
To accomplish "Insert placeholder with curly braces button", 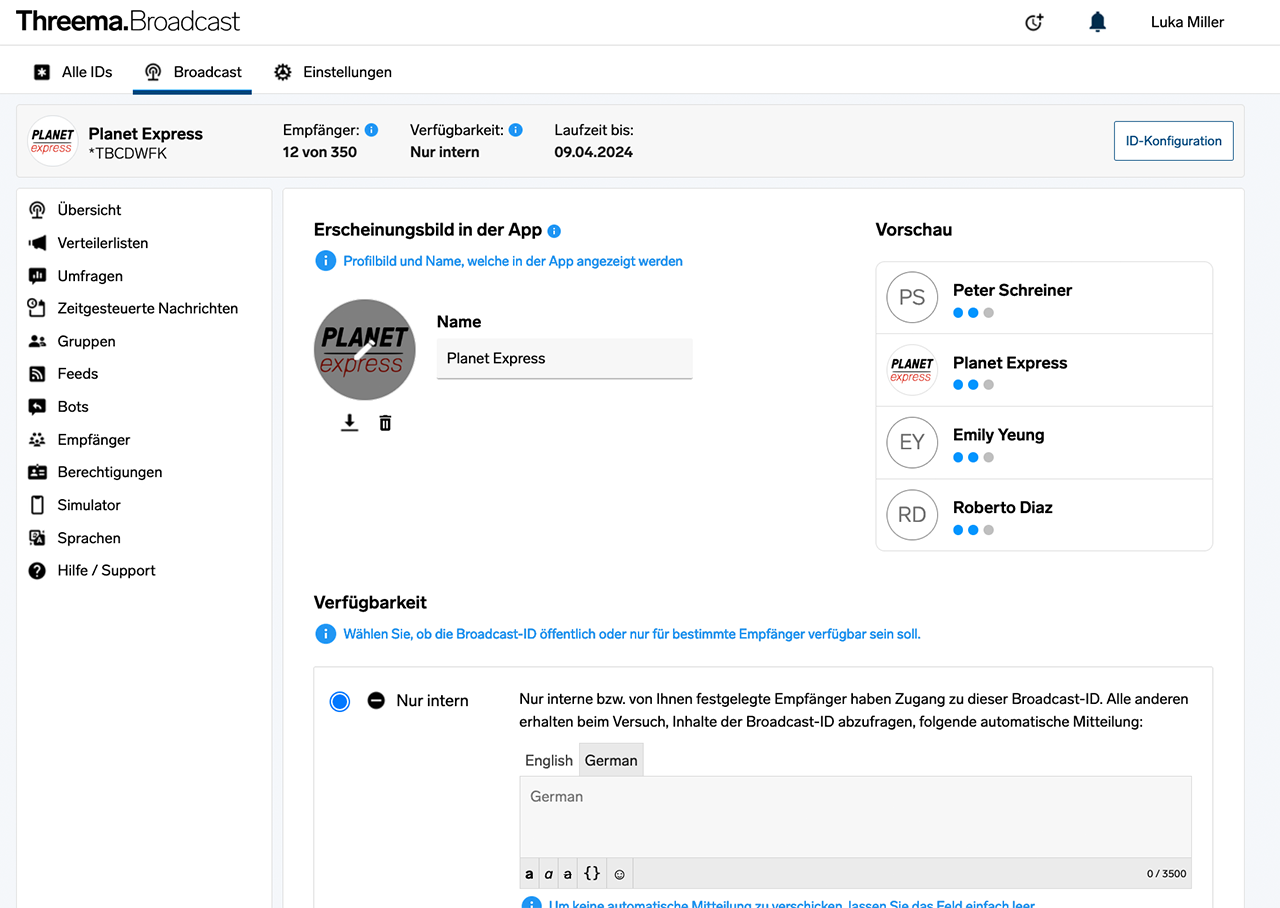I will coord(592,873).
